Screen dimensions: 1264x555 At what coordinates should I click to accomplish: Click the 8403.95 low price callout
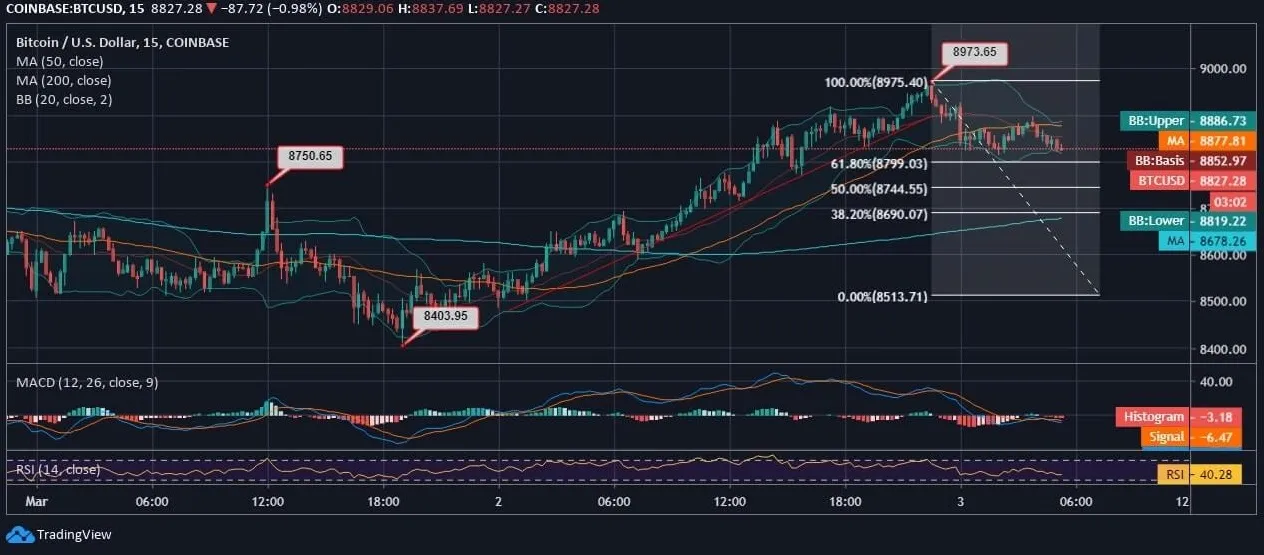click(446, 316)
